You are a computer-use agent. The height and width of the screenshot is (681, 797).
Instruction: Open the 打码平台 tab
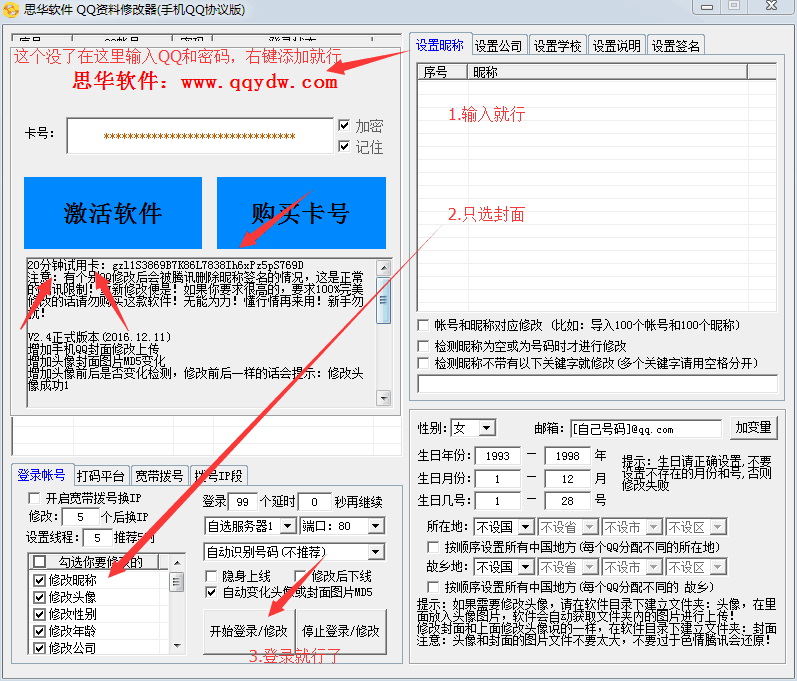pyautogui.click(x=101, y=476)
